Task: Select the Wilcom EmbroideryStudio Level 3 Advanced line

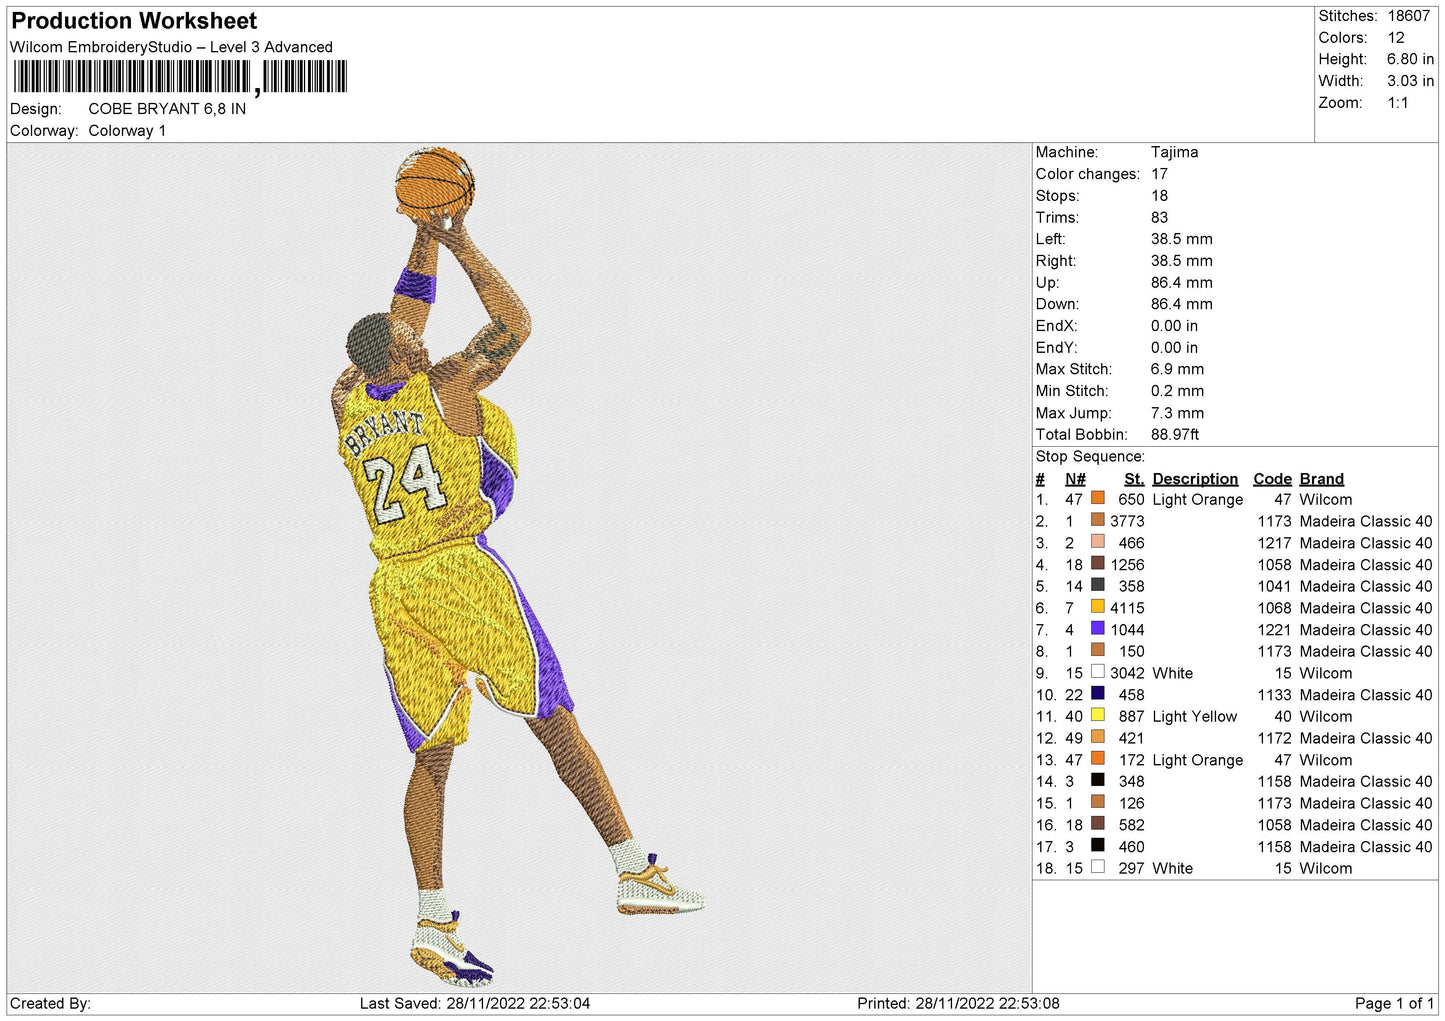Action: [x=171, y=47]
